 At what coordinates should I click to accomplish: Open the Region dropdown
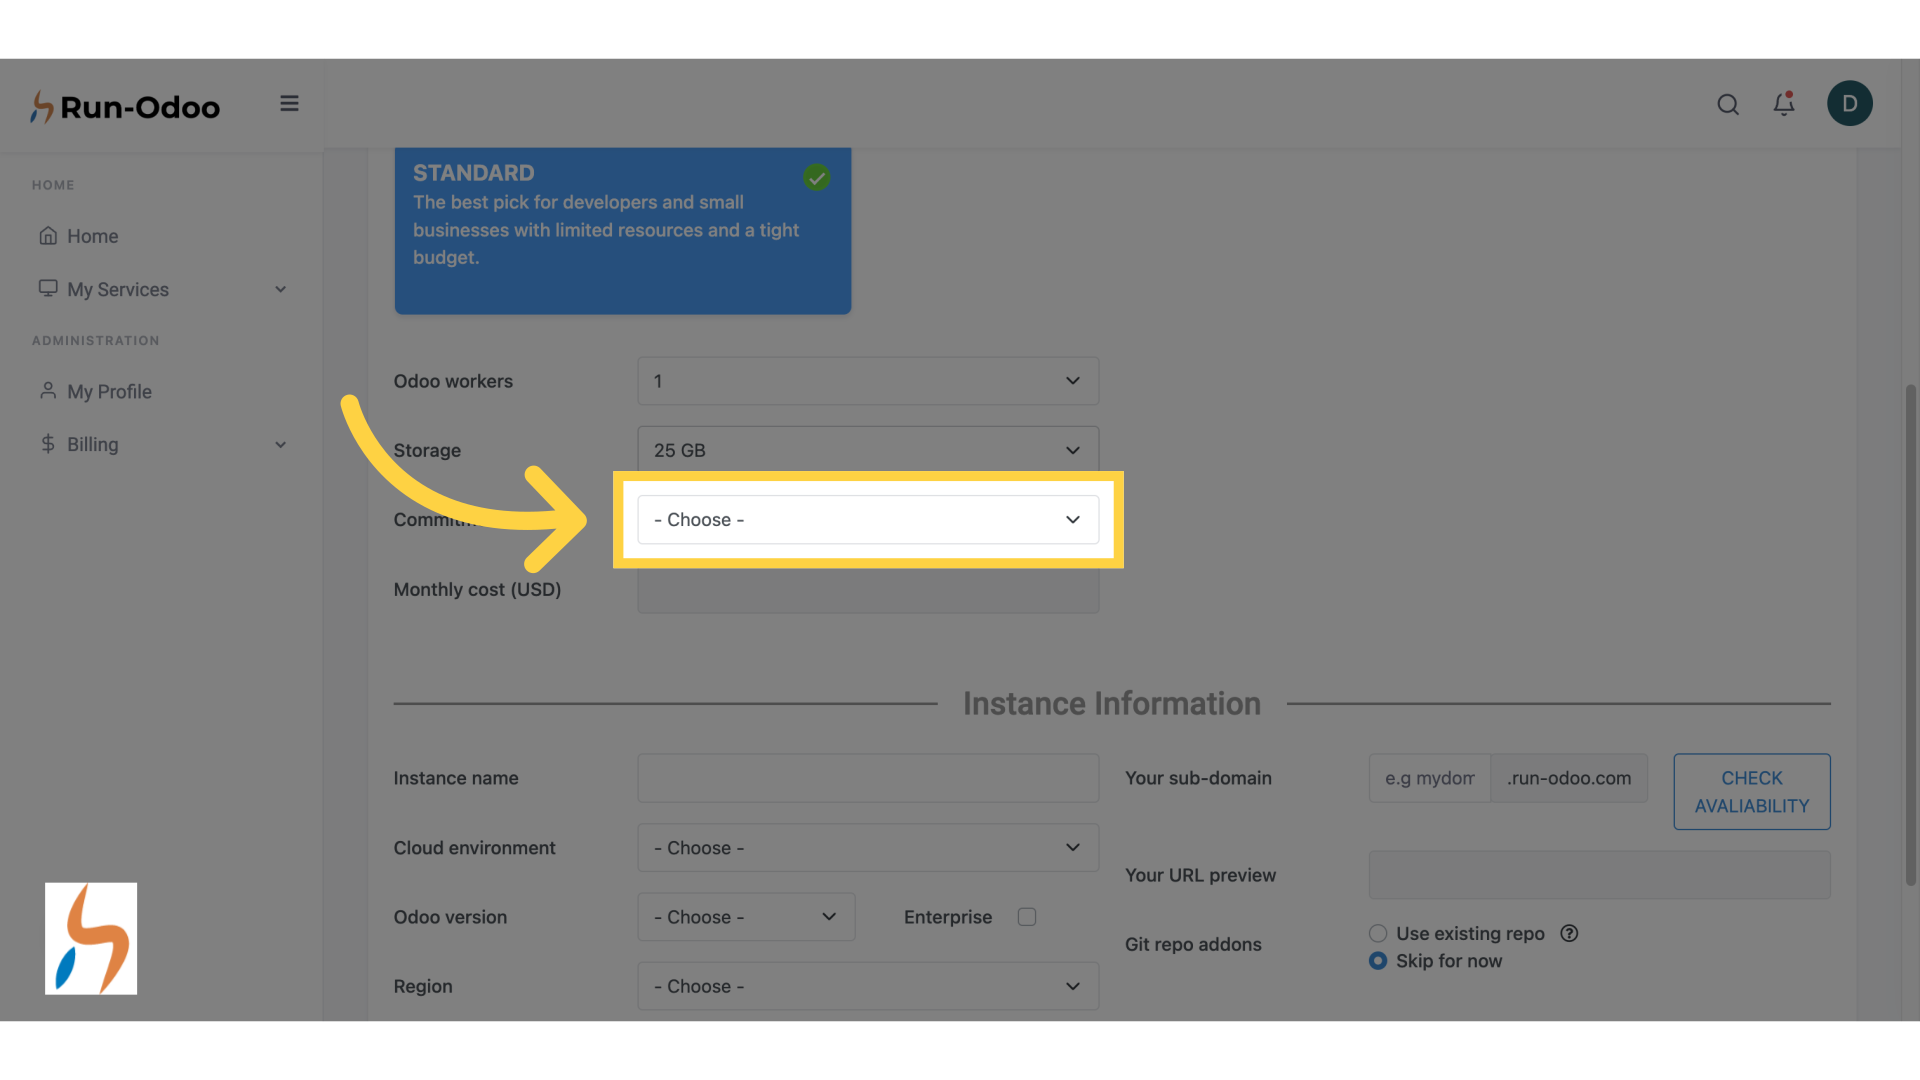tap(868, 986)
